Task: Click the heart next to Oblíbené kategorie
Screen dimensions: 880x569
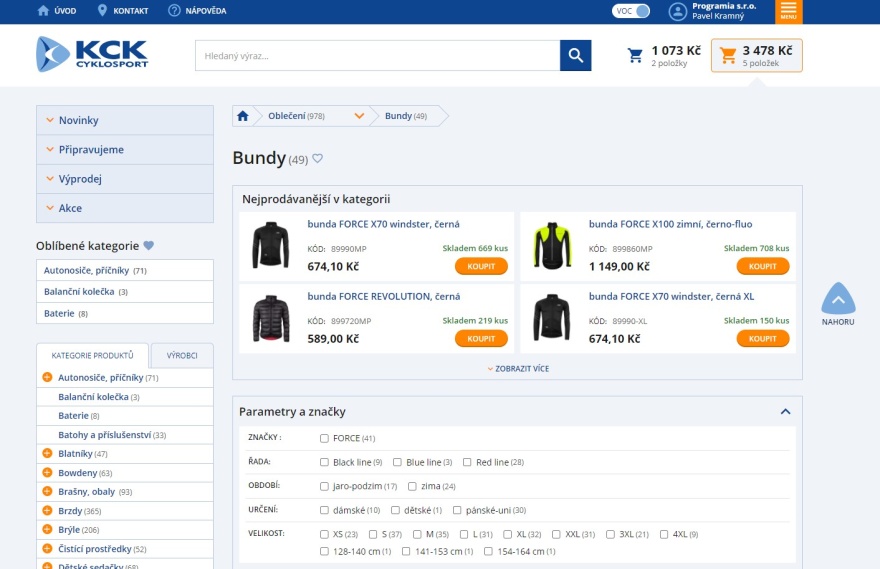Action: 148,245
